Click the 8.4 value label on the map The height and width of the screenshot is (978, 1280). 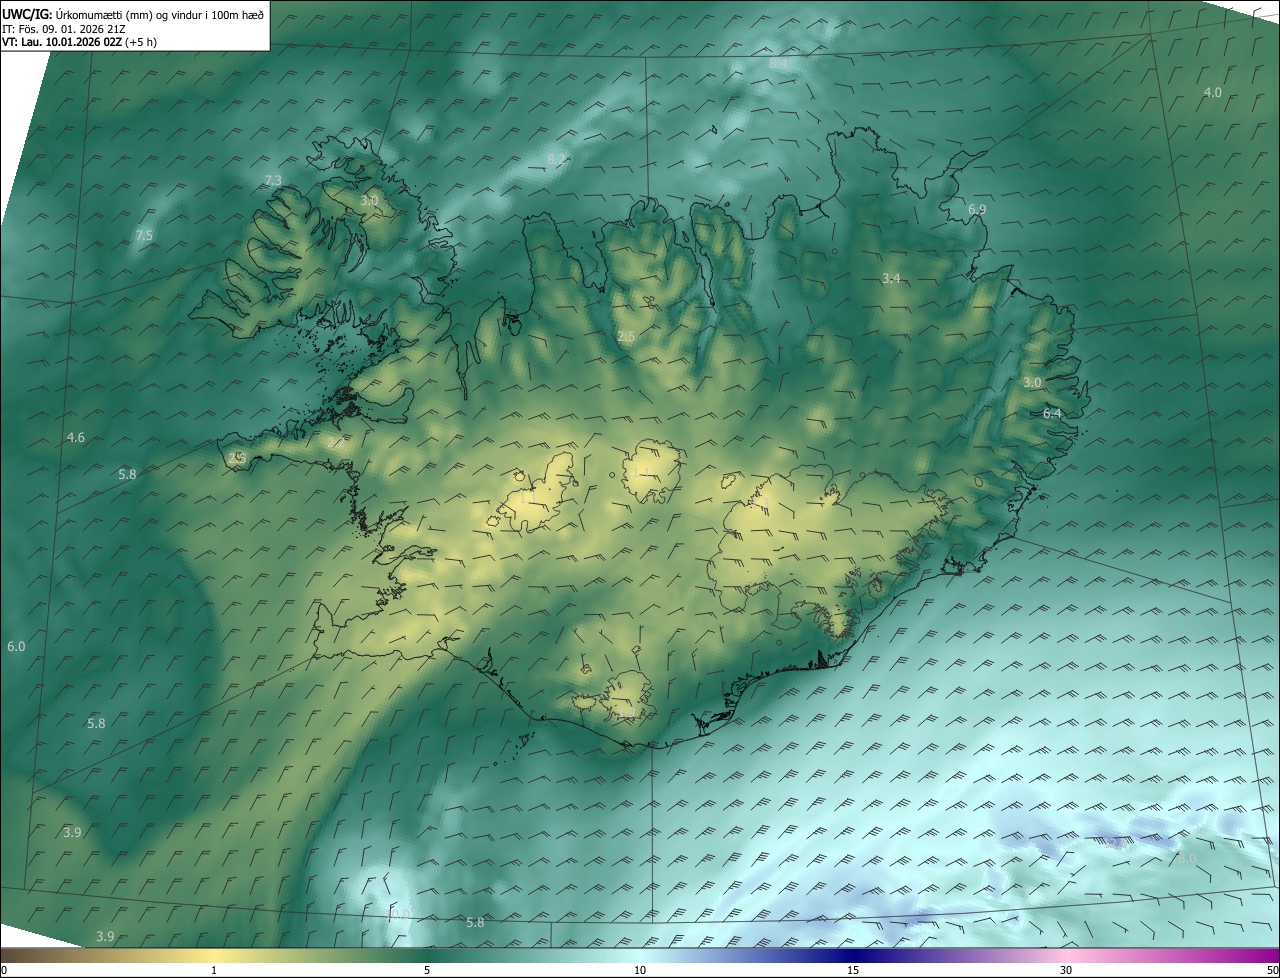778,64
